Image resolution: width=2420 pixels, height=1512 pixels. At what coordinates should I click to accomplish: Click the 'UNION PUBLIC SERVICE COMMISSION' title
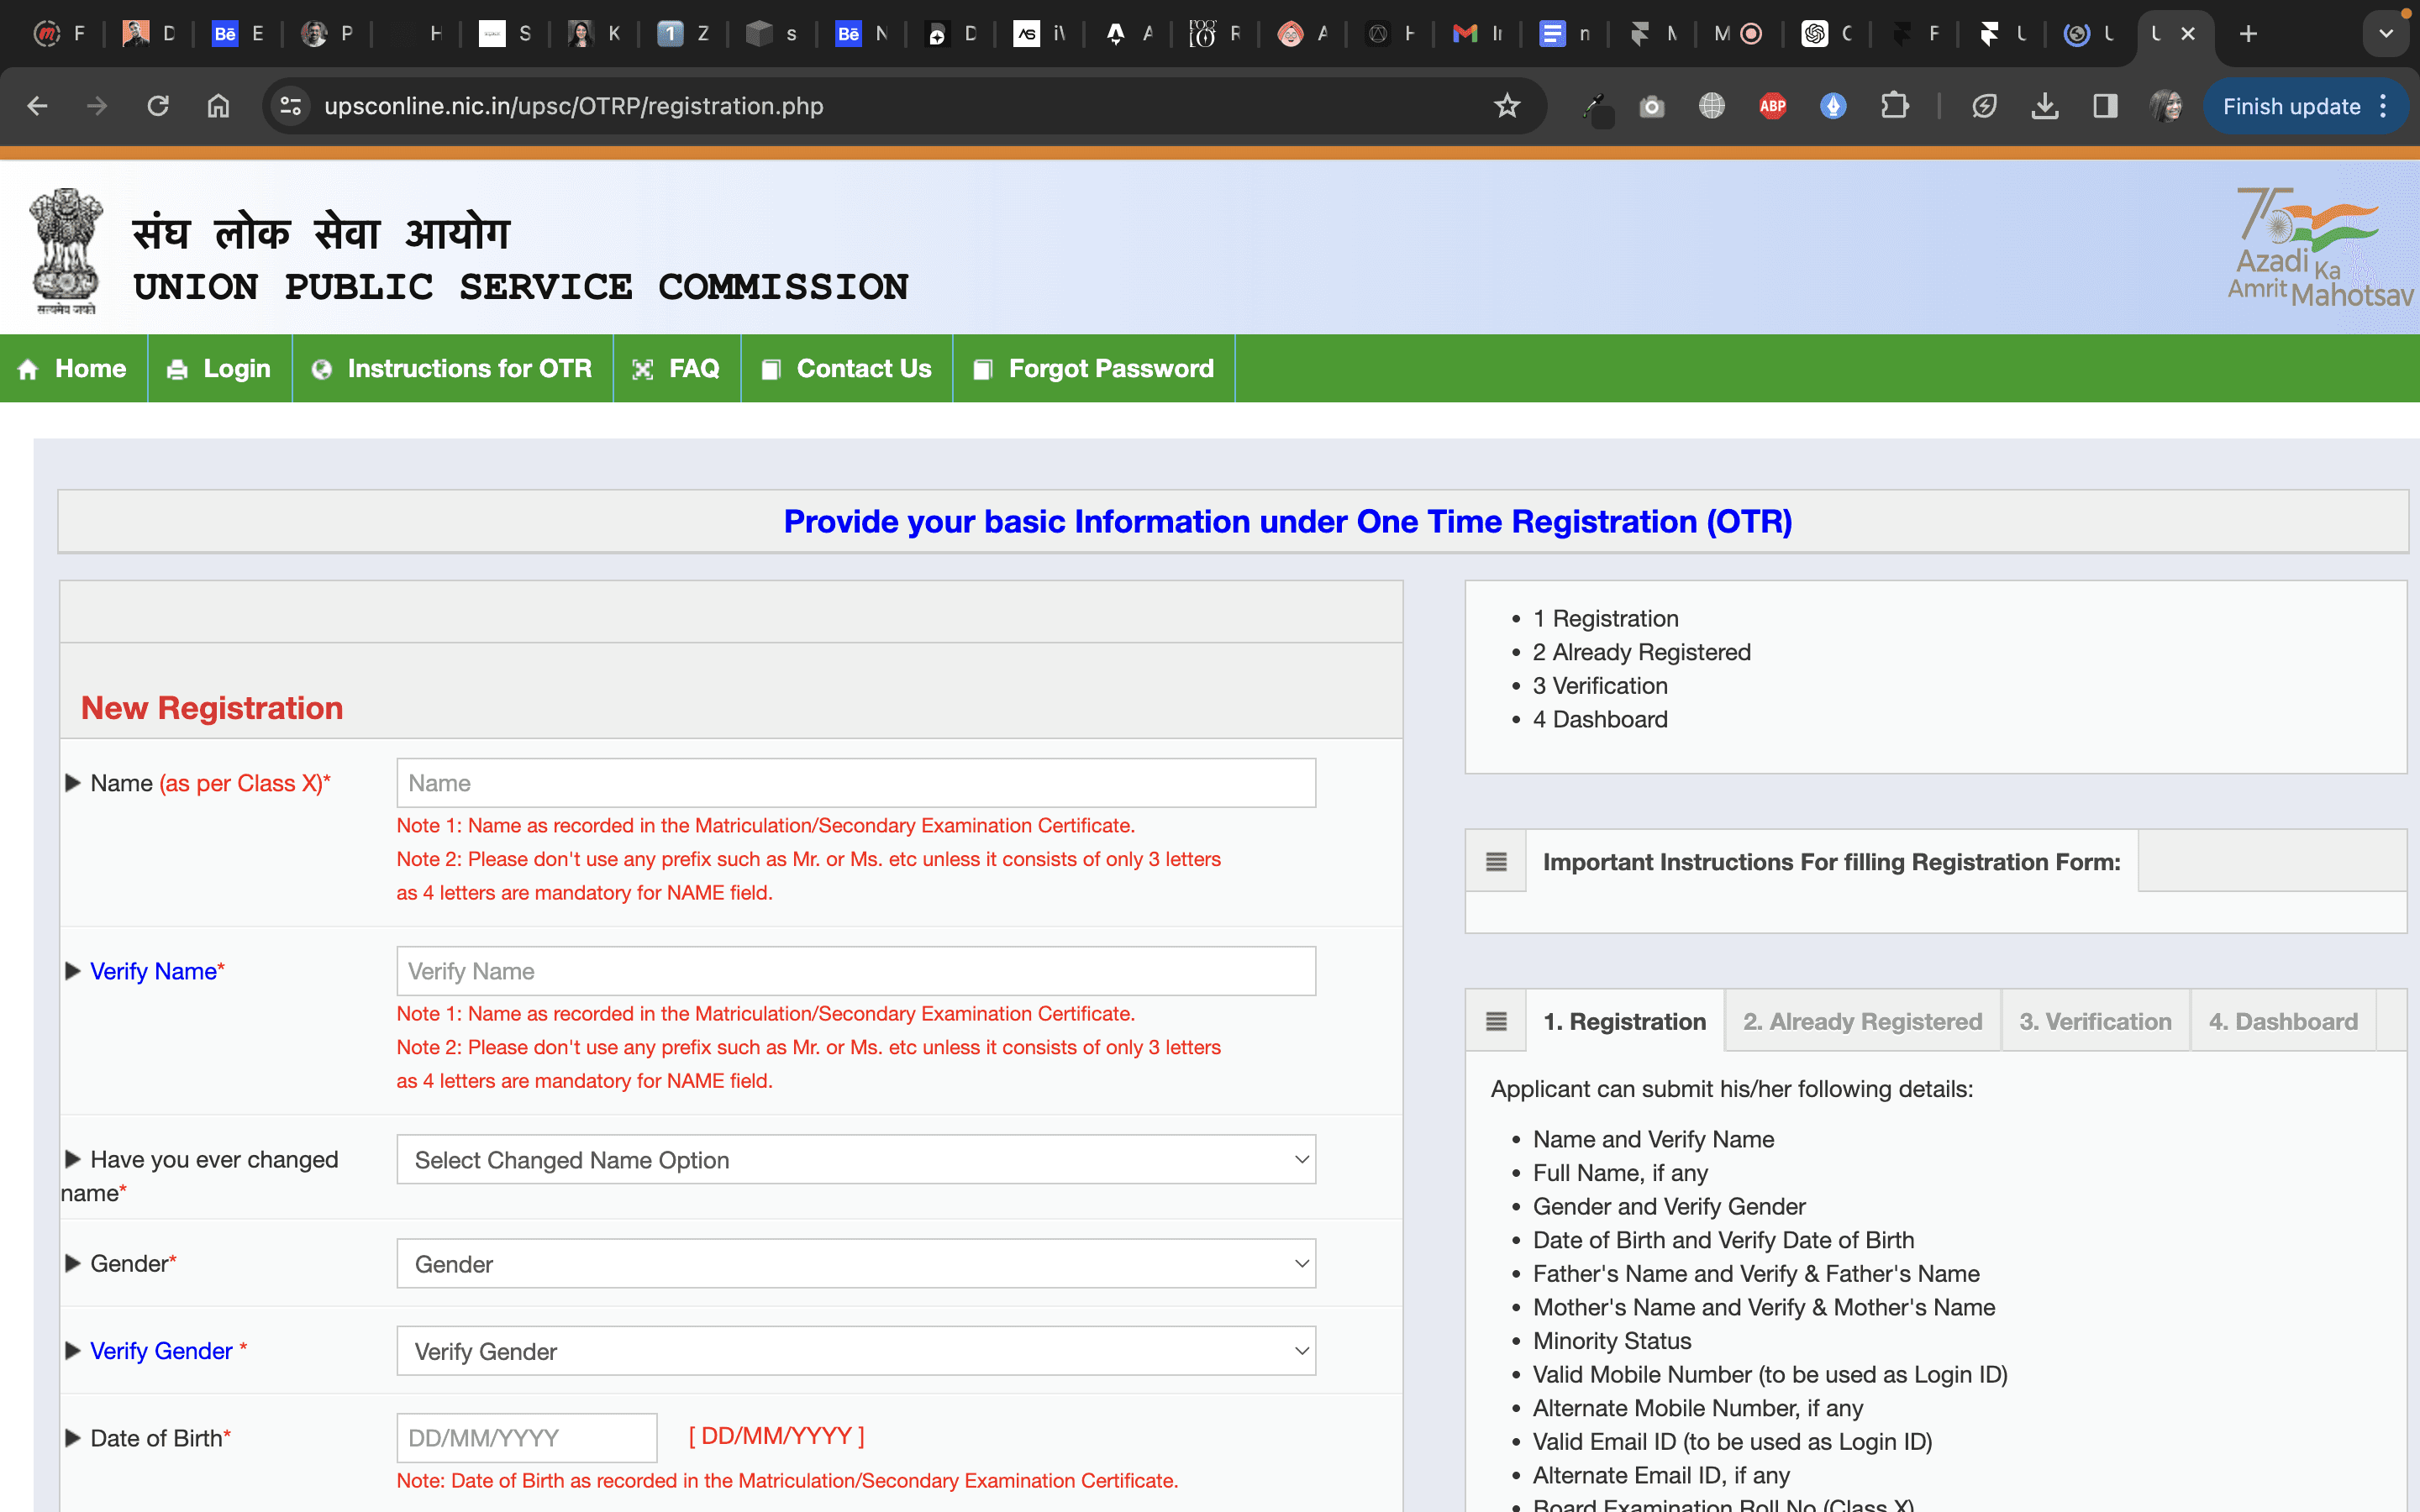pos(521,288)
